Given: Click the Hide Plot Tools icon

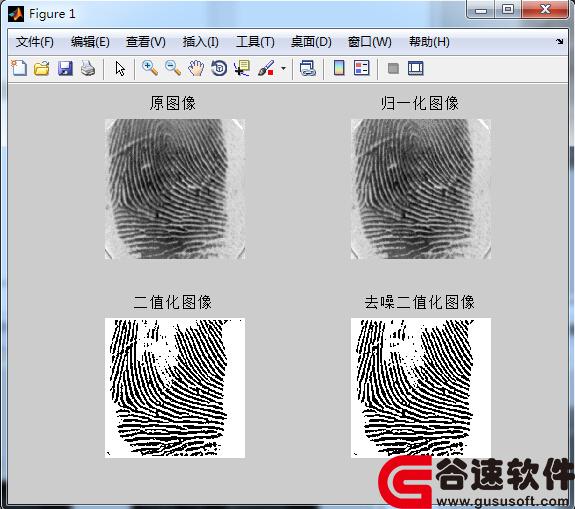Looking at the screenshot, I should tap(393, 68).
